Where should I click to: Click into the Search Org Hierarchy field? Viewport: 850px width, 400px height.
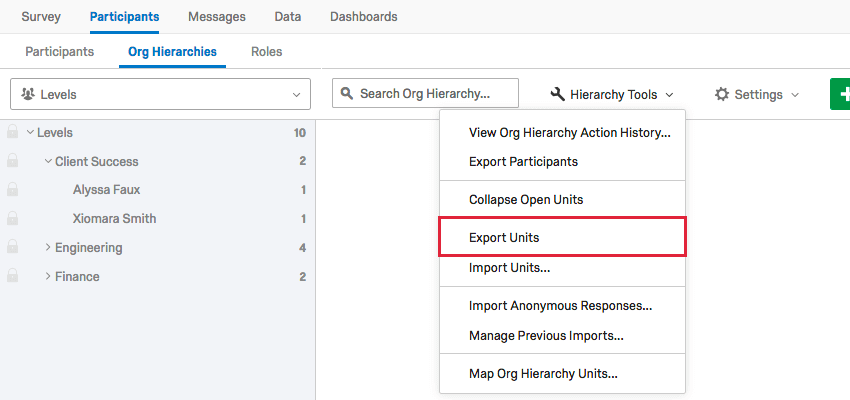pos(435,94)
